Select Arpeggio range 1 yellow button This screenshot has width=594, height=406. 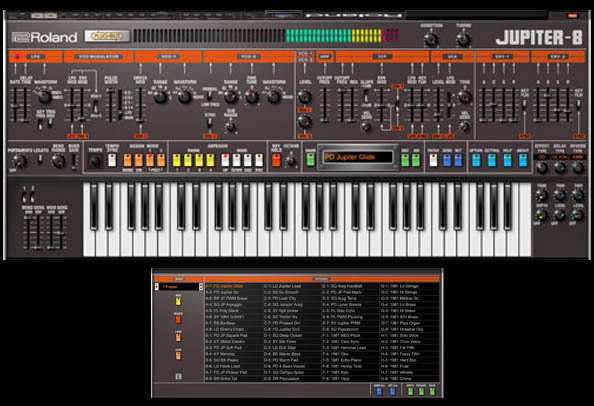(177, 160)
